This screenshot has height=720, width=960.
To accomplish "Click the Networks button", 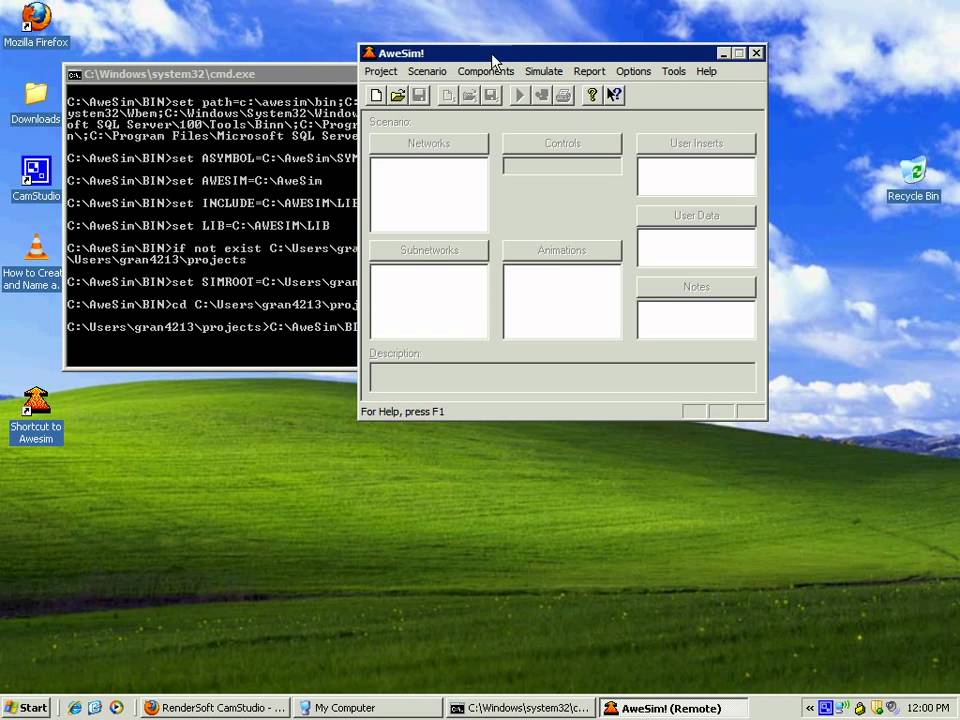I will point(429,143).
